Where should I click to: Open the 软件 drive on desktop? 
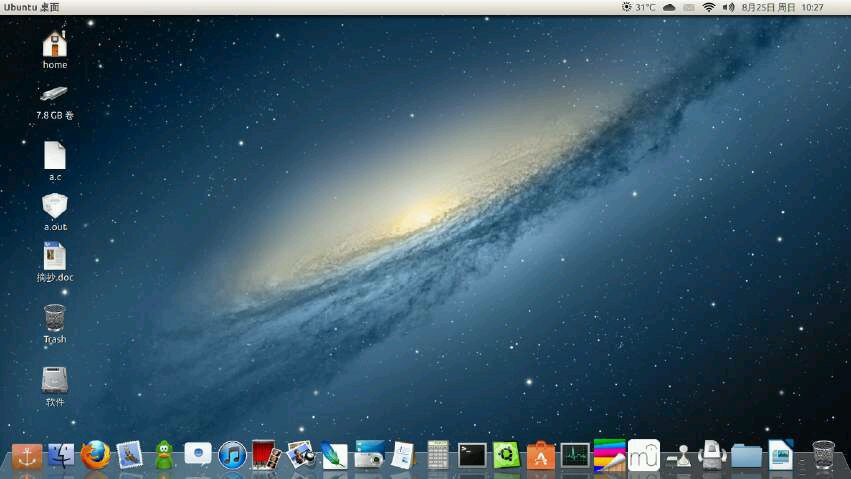[x=55, y=386]
